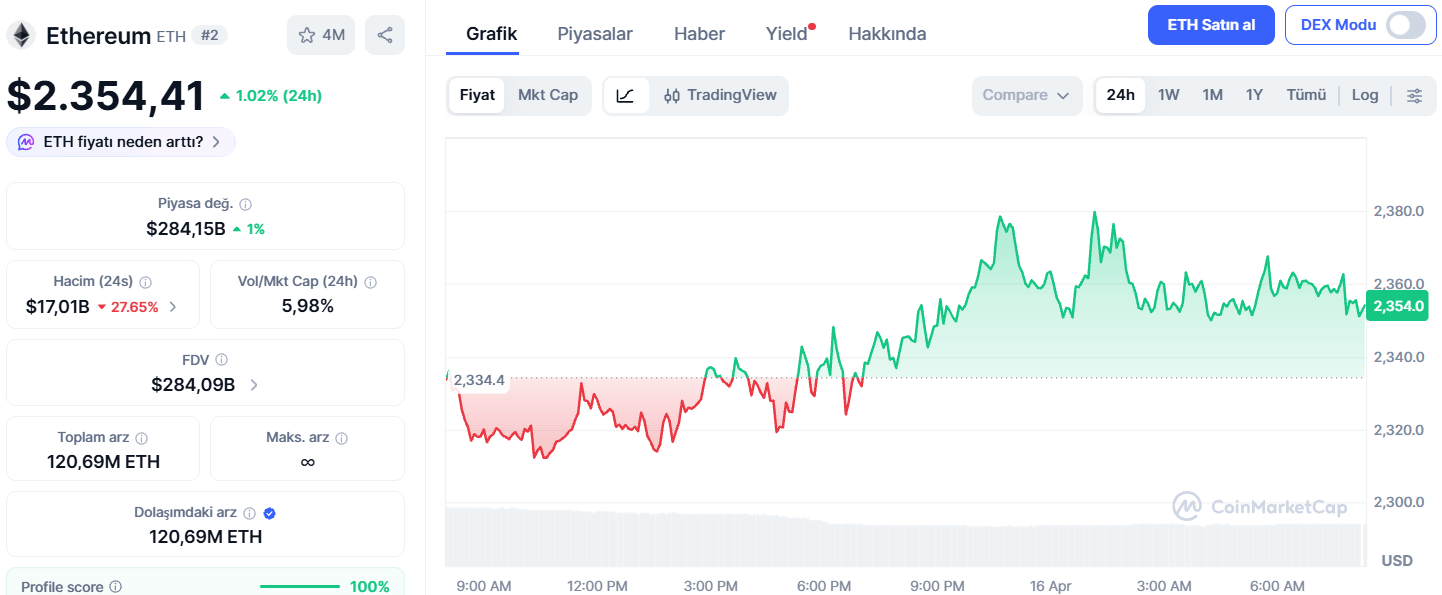The width and height of the screenshot is (1442, 595).
Task: Click the 120,69M ETH Dolaşımdaki arz value
Action: pyautogui.click(x=206, y=537)
